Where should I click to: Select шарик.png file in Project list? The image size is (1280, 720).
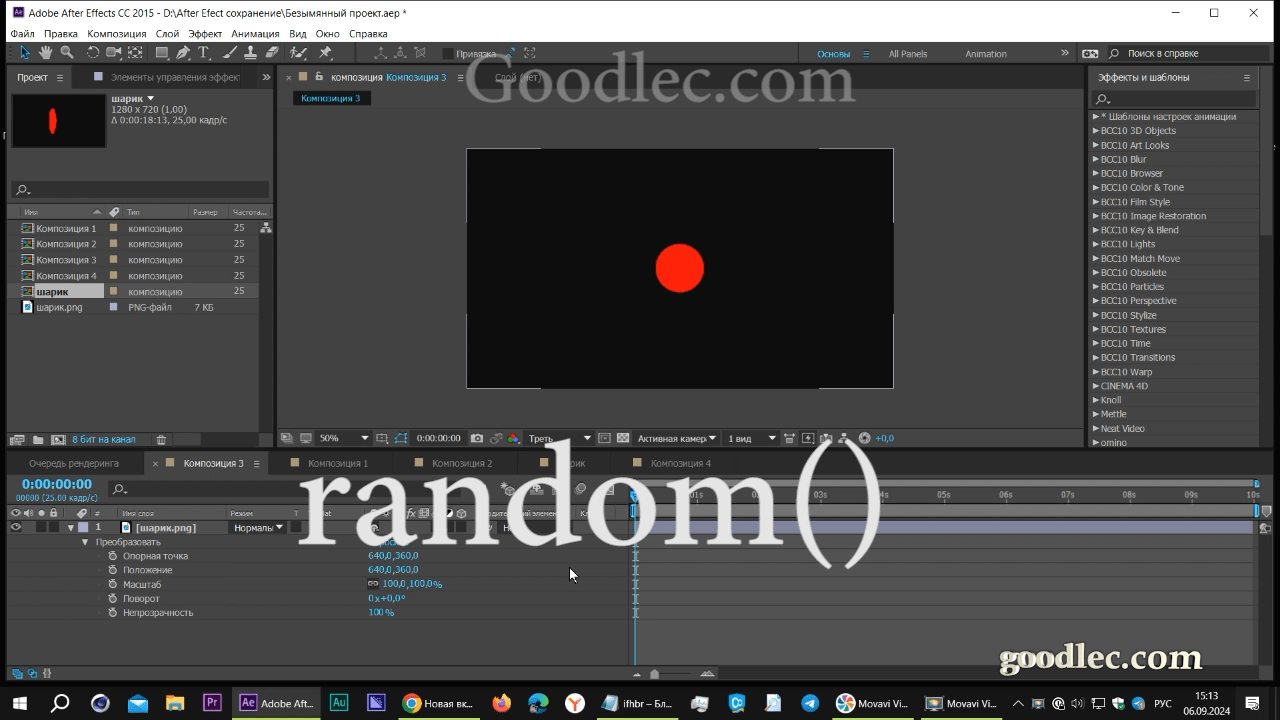coord(60,307)
